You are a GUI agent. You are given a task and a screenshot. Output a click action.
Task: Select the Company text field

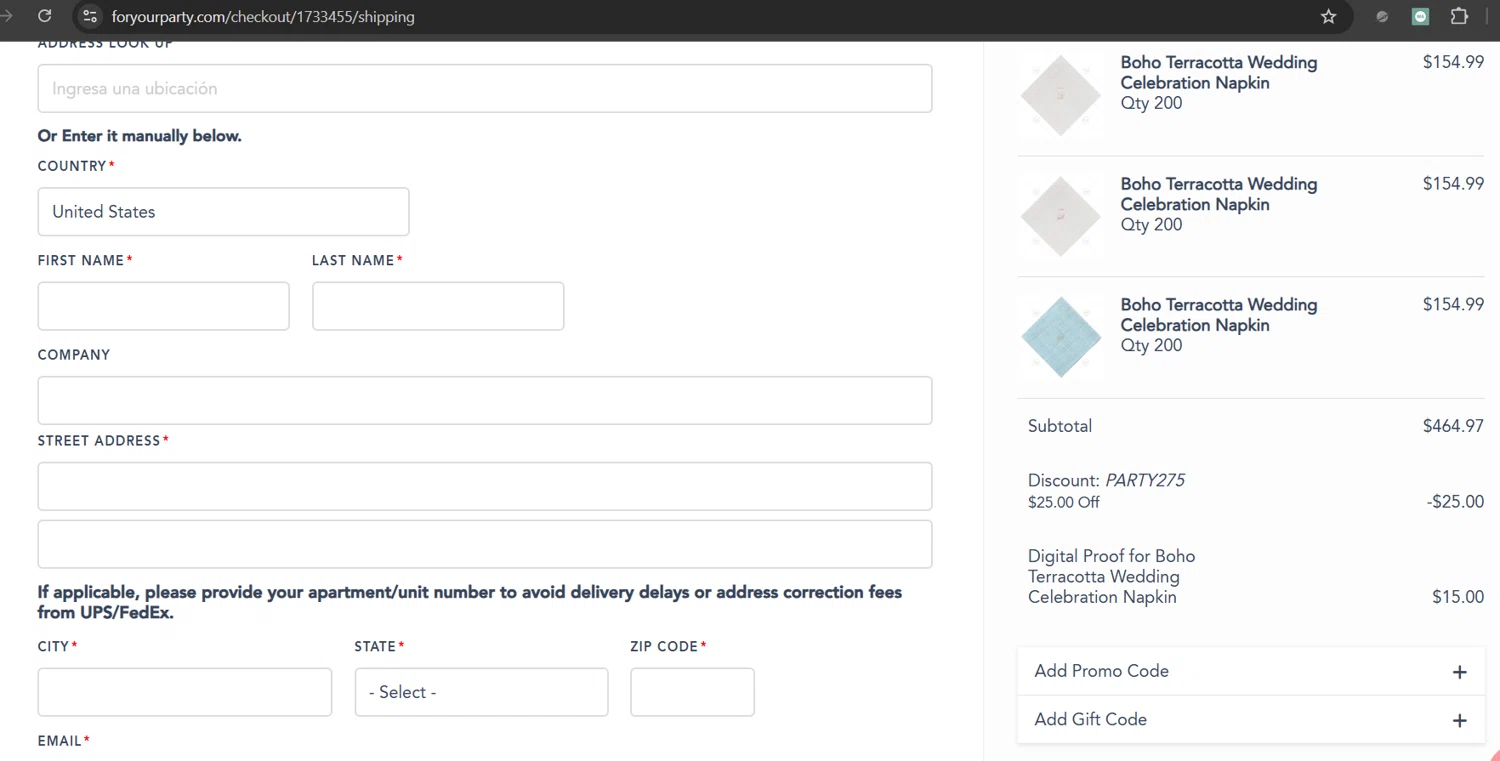pyautogui.click(x=485, y=400)
